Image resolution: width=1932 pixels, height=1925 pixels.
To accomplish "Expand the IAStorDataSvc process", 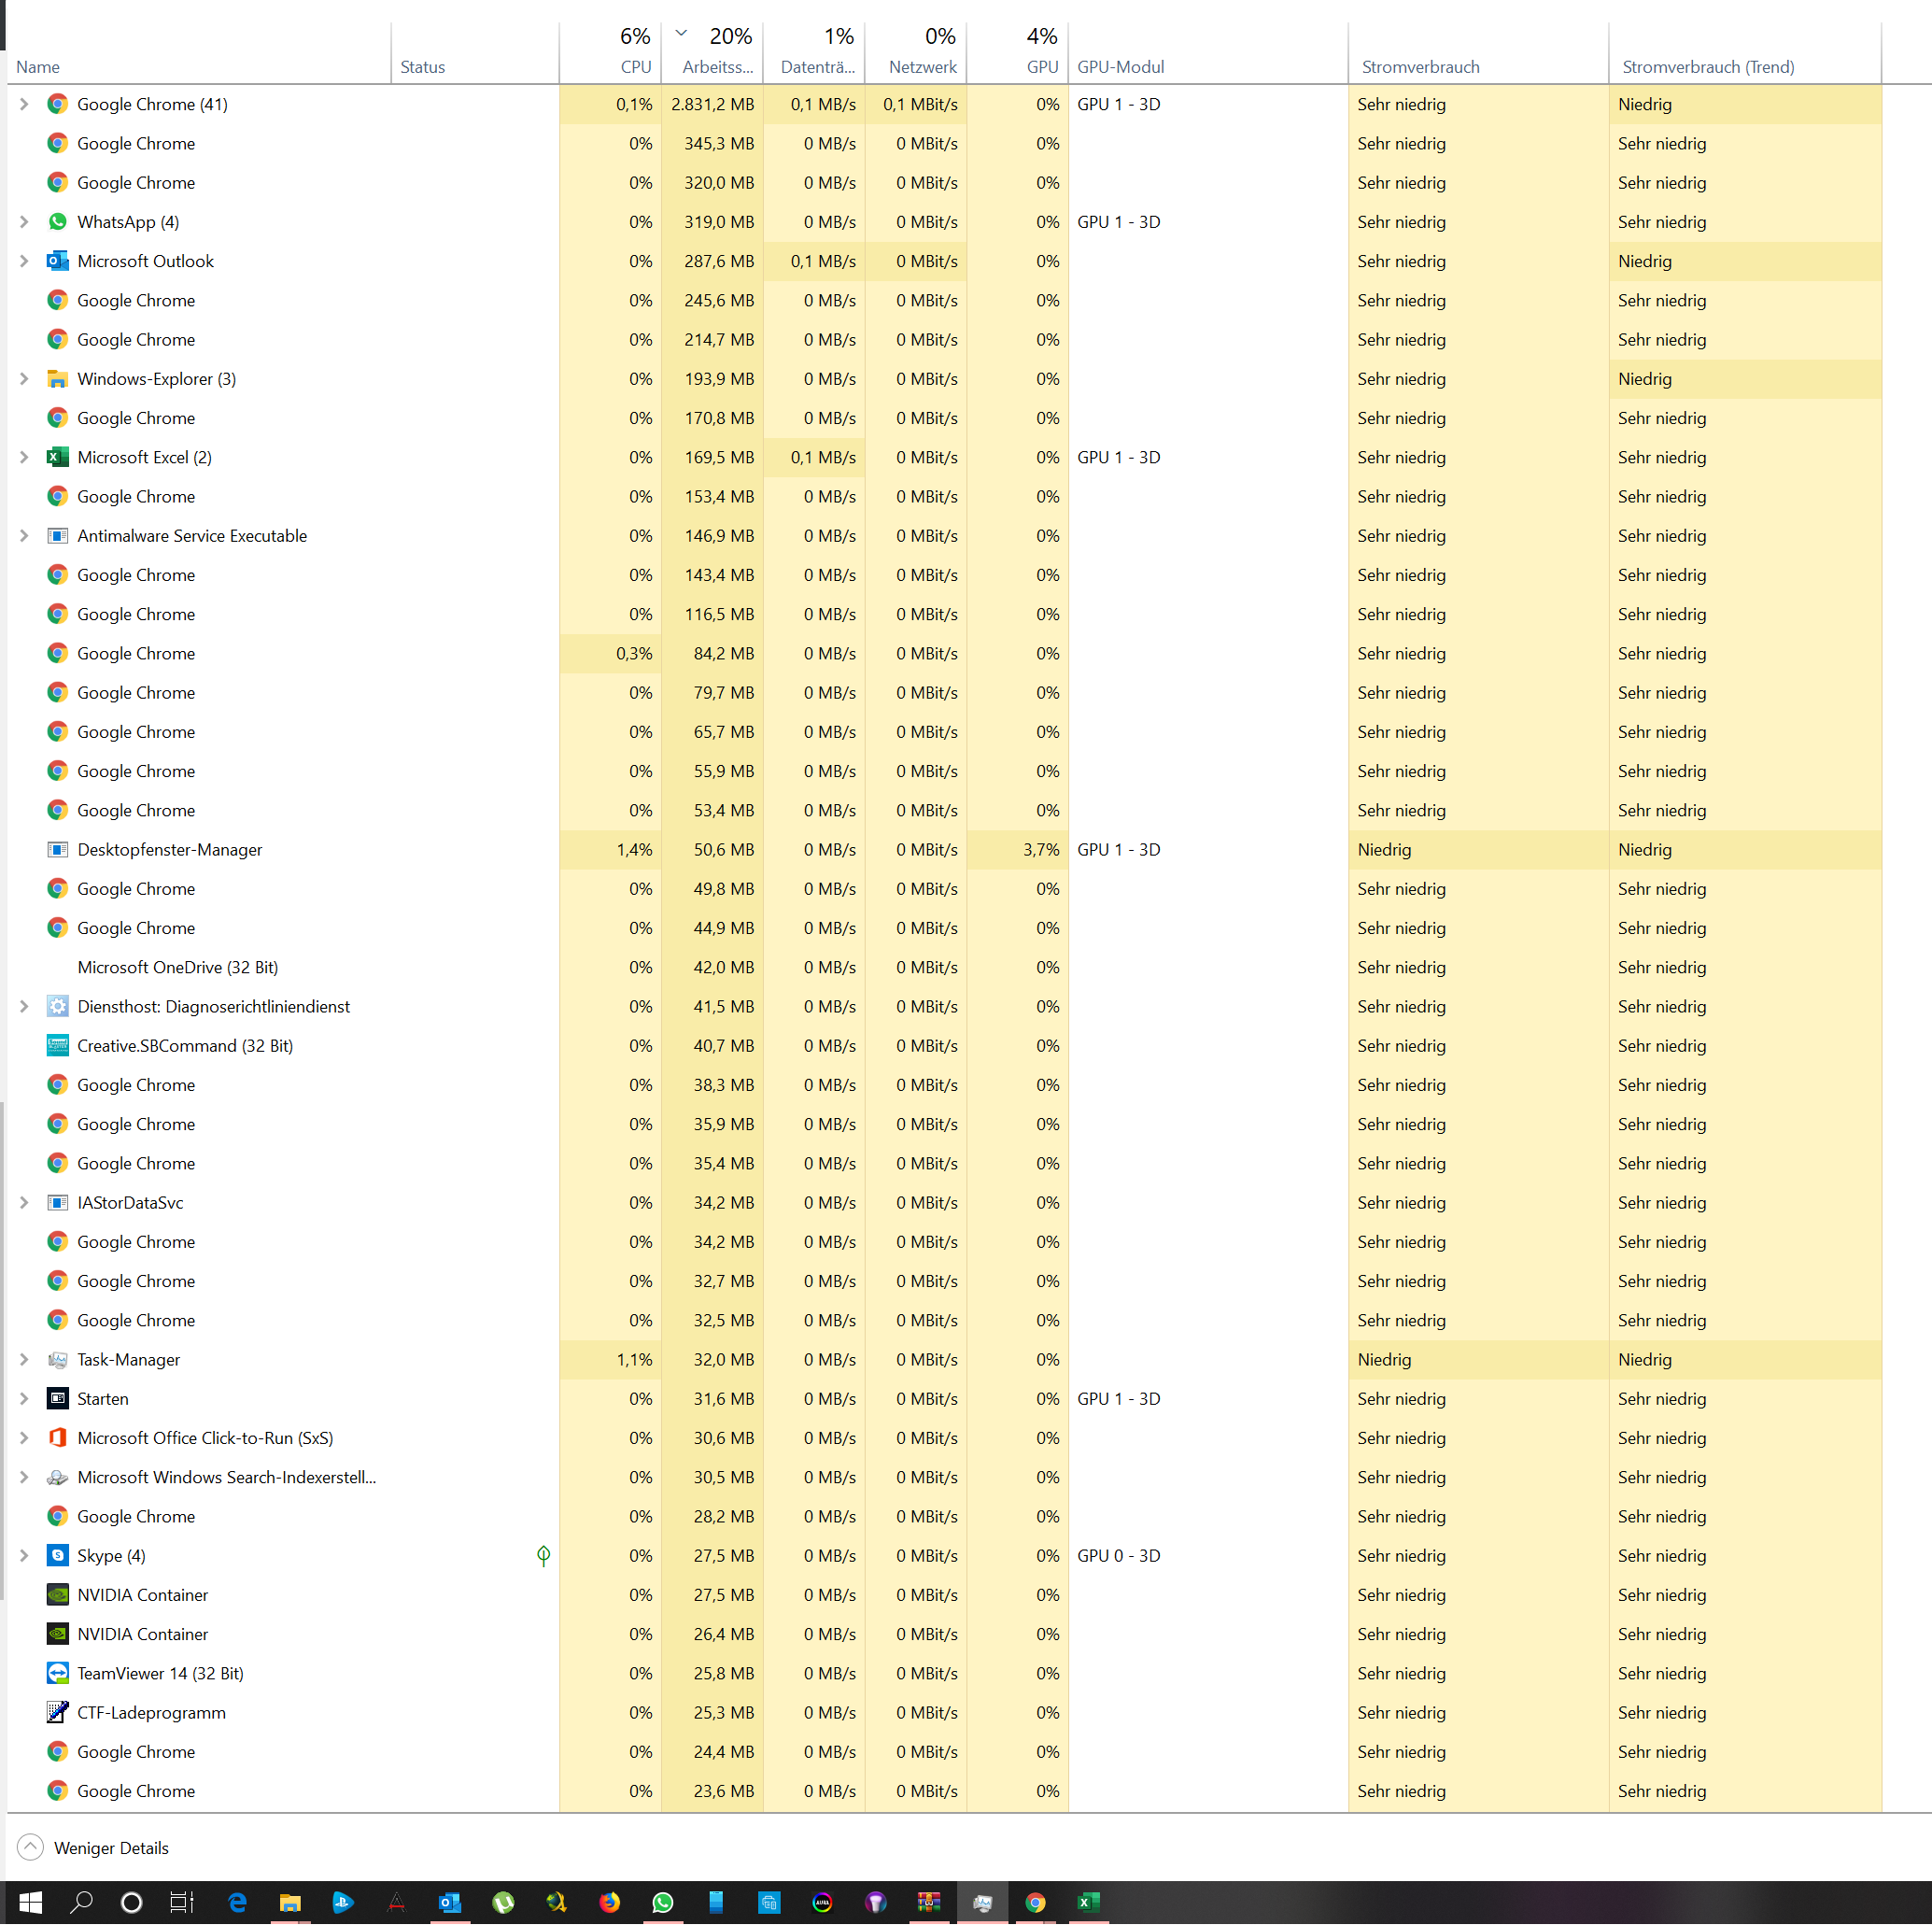I will point(24,1203).
